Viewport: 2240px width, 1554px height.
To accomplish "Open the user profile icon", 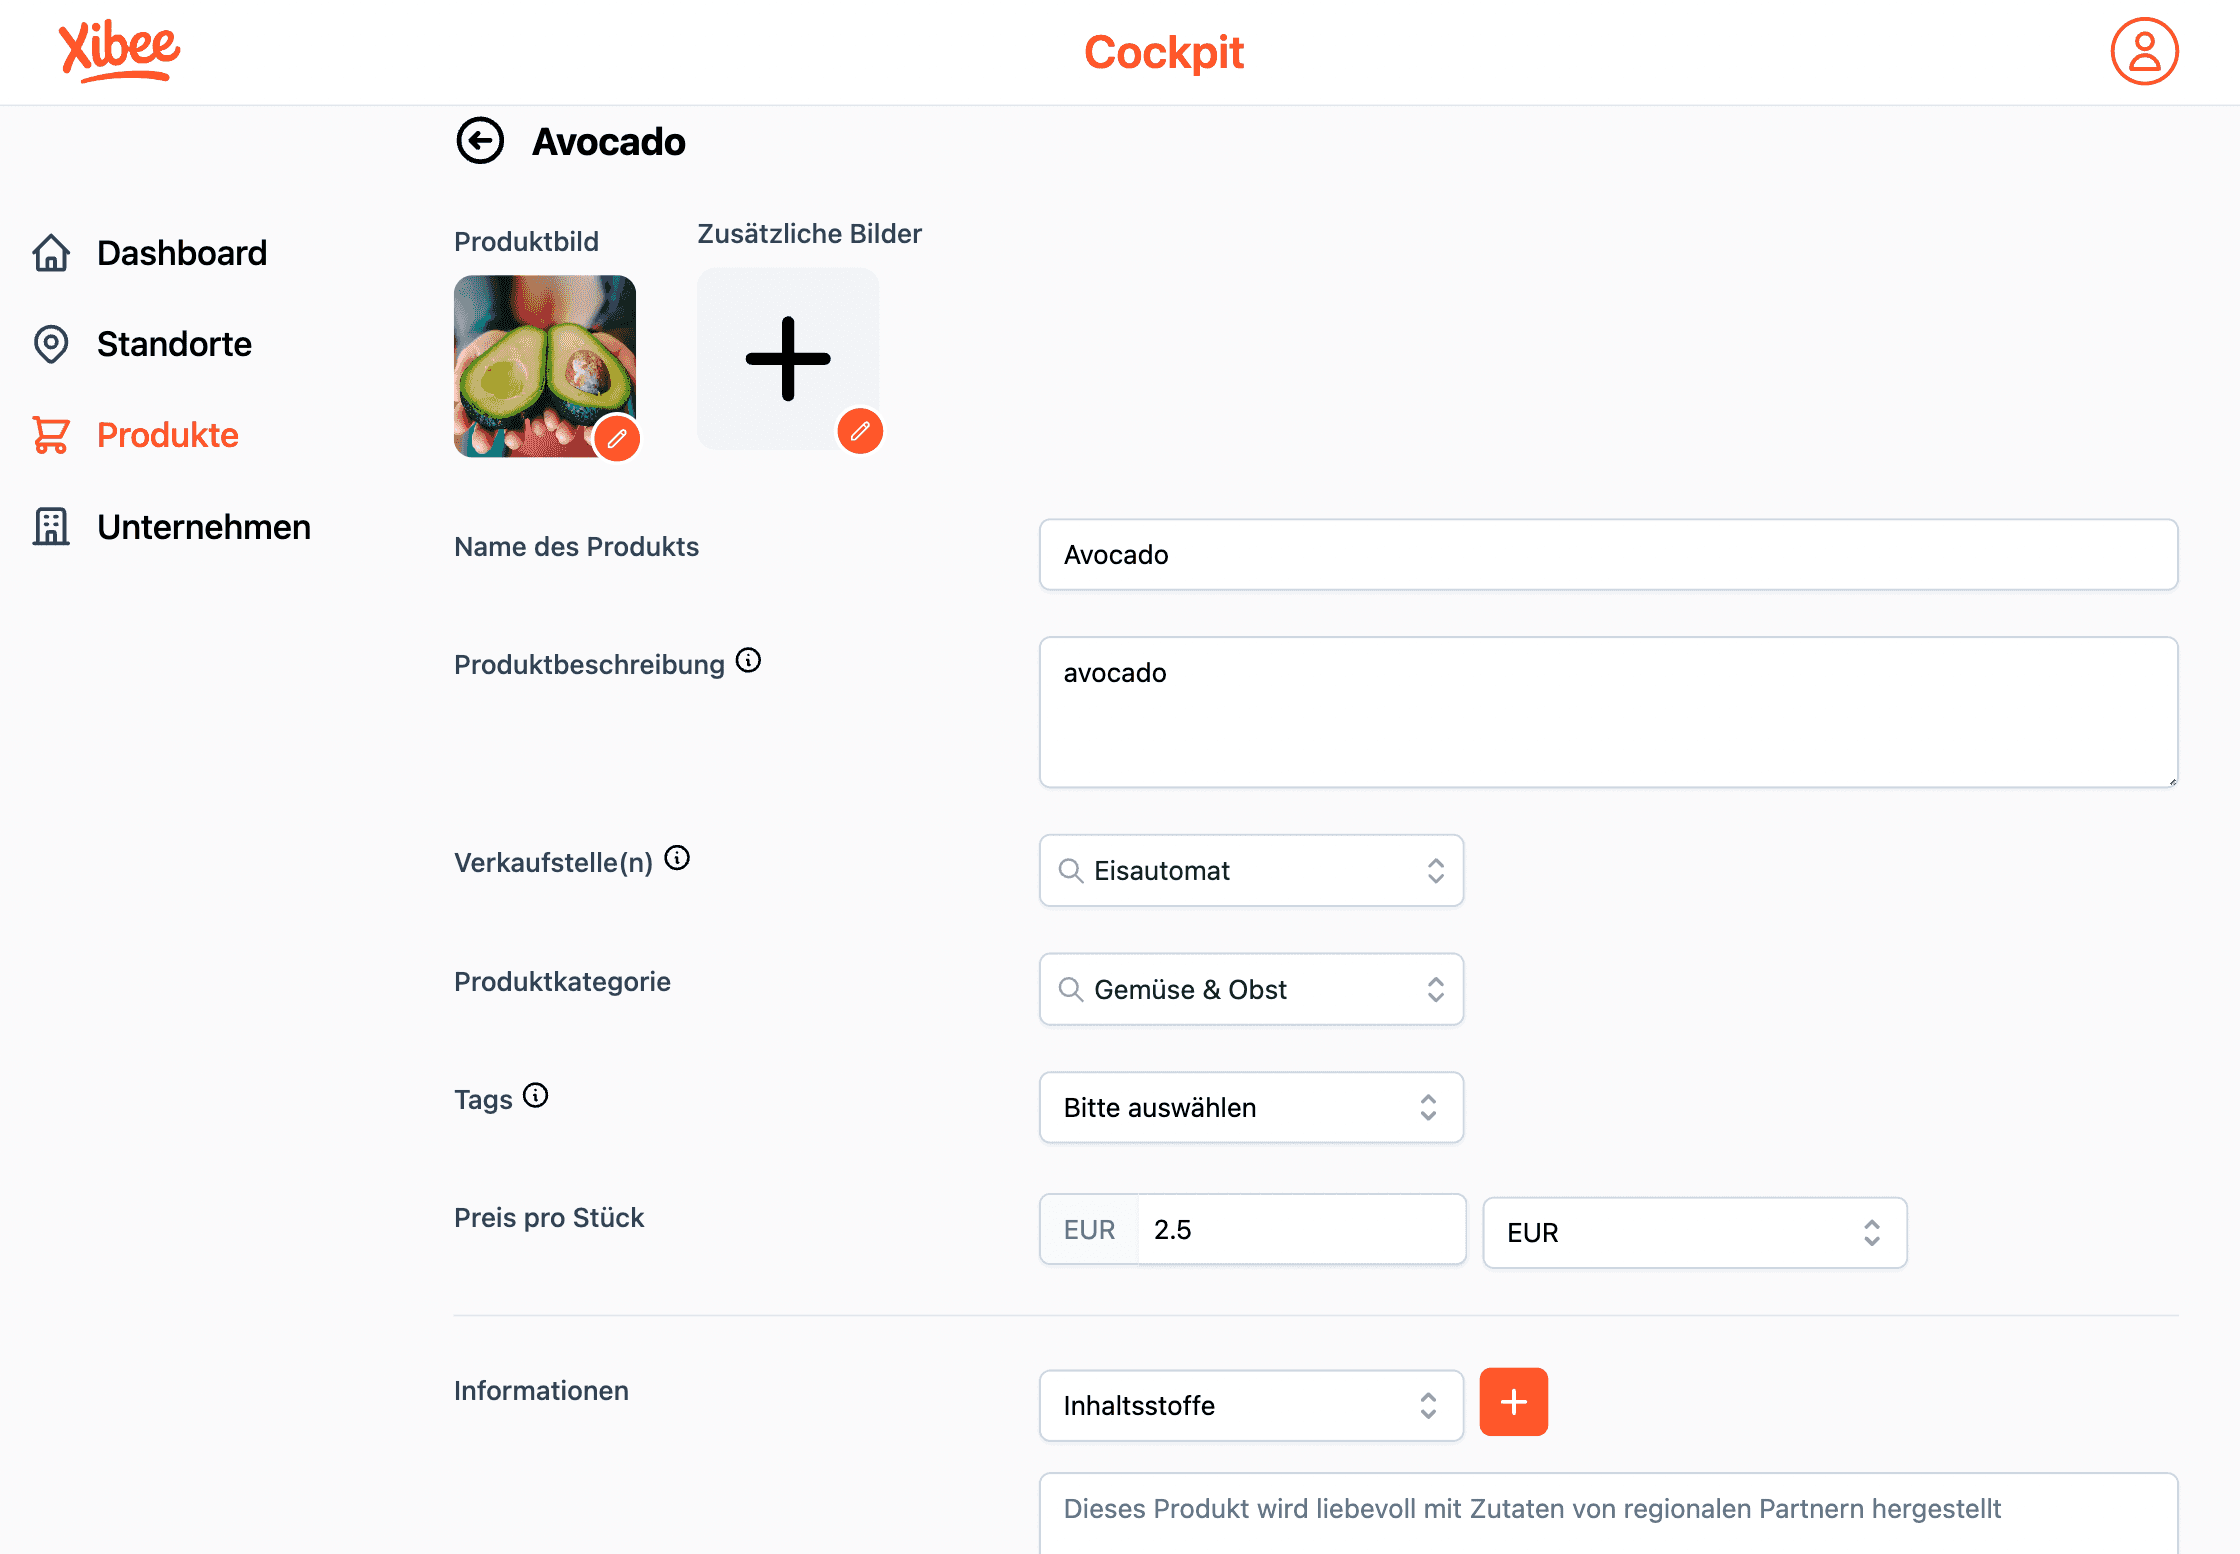I will point(2144,52).
